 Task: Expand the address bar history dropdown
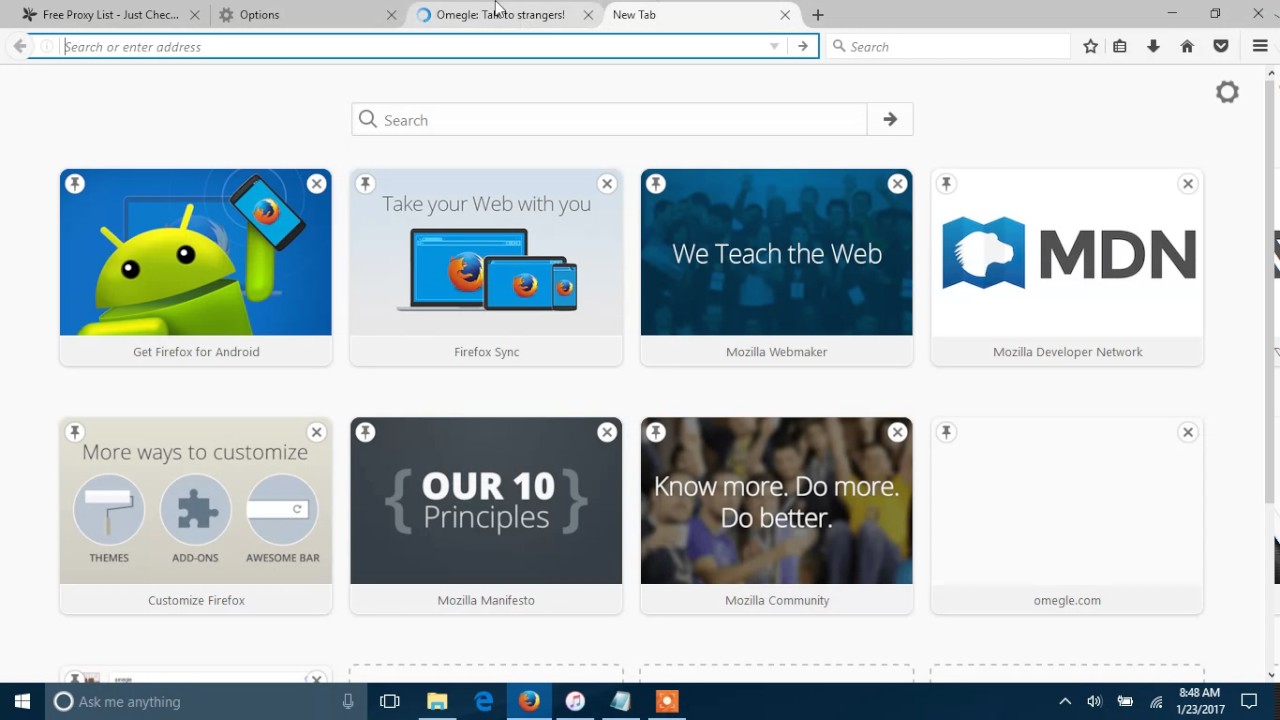click(x=774, y=46)
